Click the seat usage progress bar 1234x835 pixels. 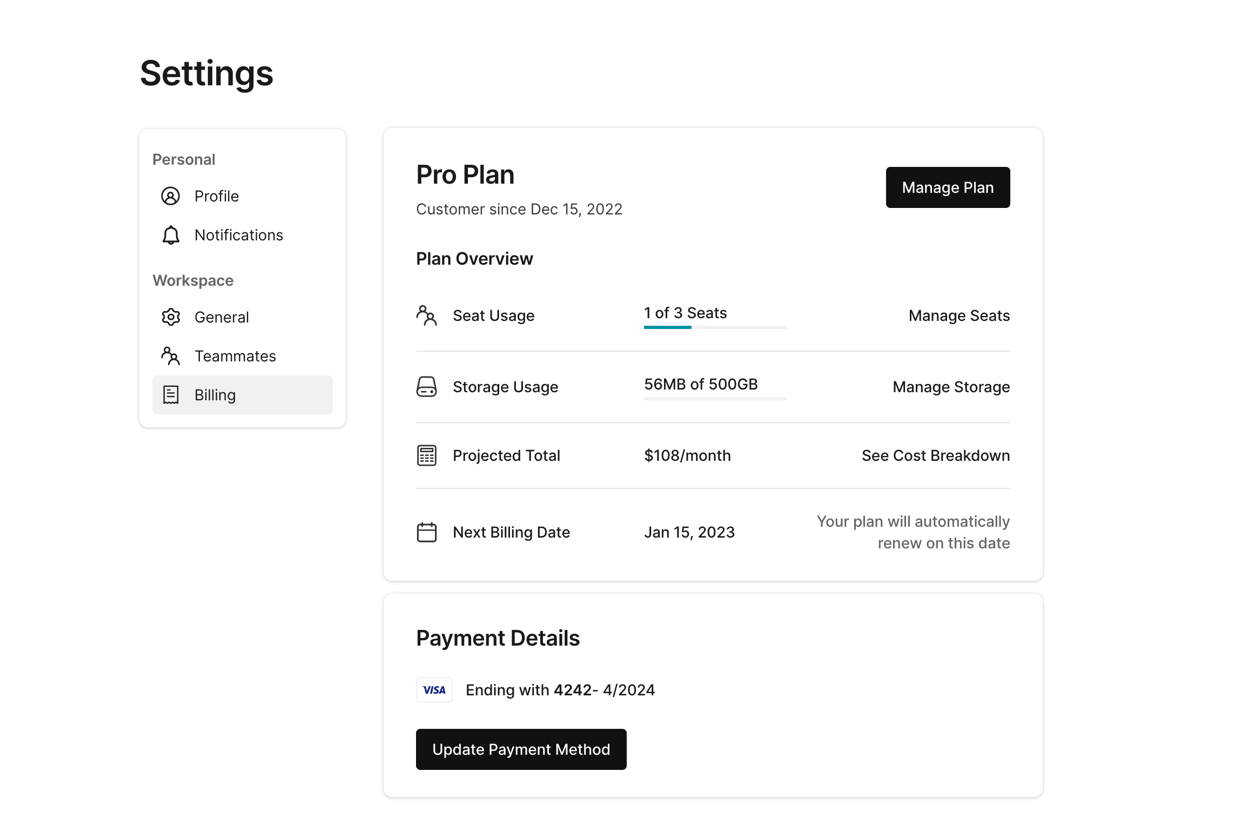[x=714, y=327]
